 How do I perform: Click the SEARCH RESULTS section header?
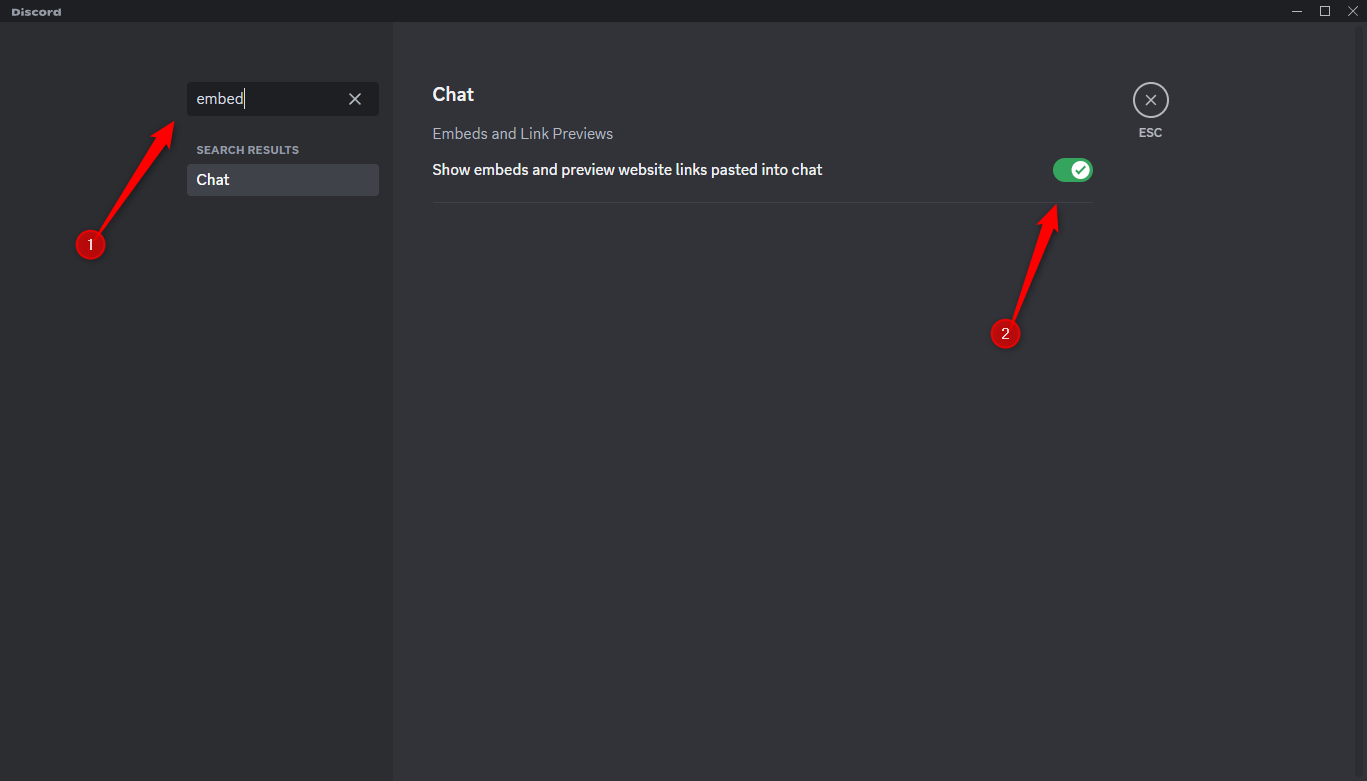point(247,149)
